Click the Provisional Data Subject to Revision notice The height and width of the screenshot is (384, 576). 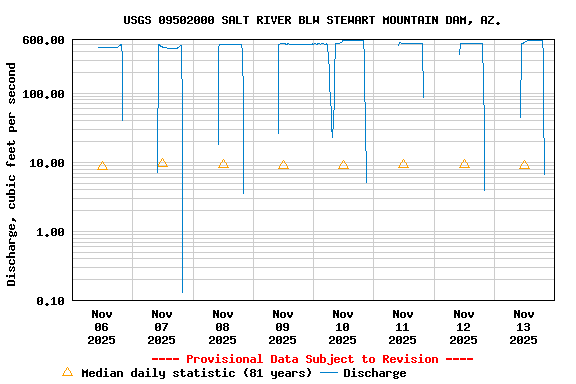(x=312, y=359)
